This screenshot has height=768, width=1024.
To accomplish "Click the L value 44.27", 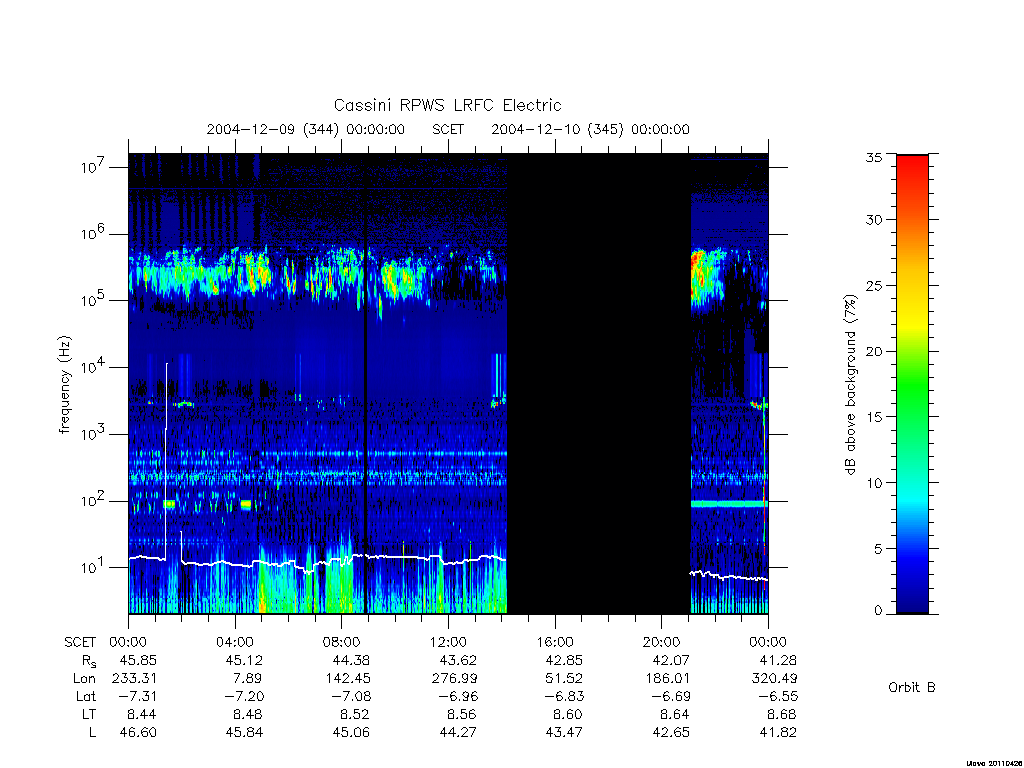I will pos(458,733).
